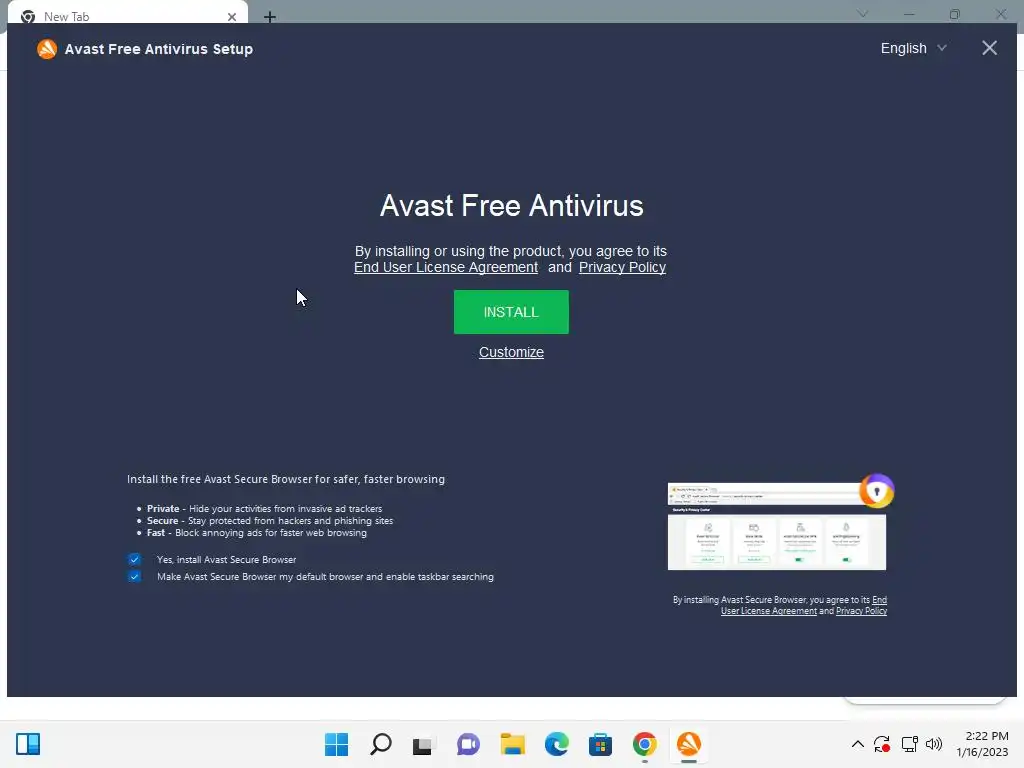Click 'Private' browser feature bullet text

pos(264,509)
